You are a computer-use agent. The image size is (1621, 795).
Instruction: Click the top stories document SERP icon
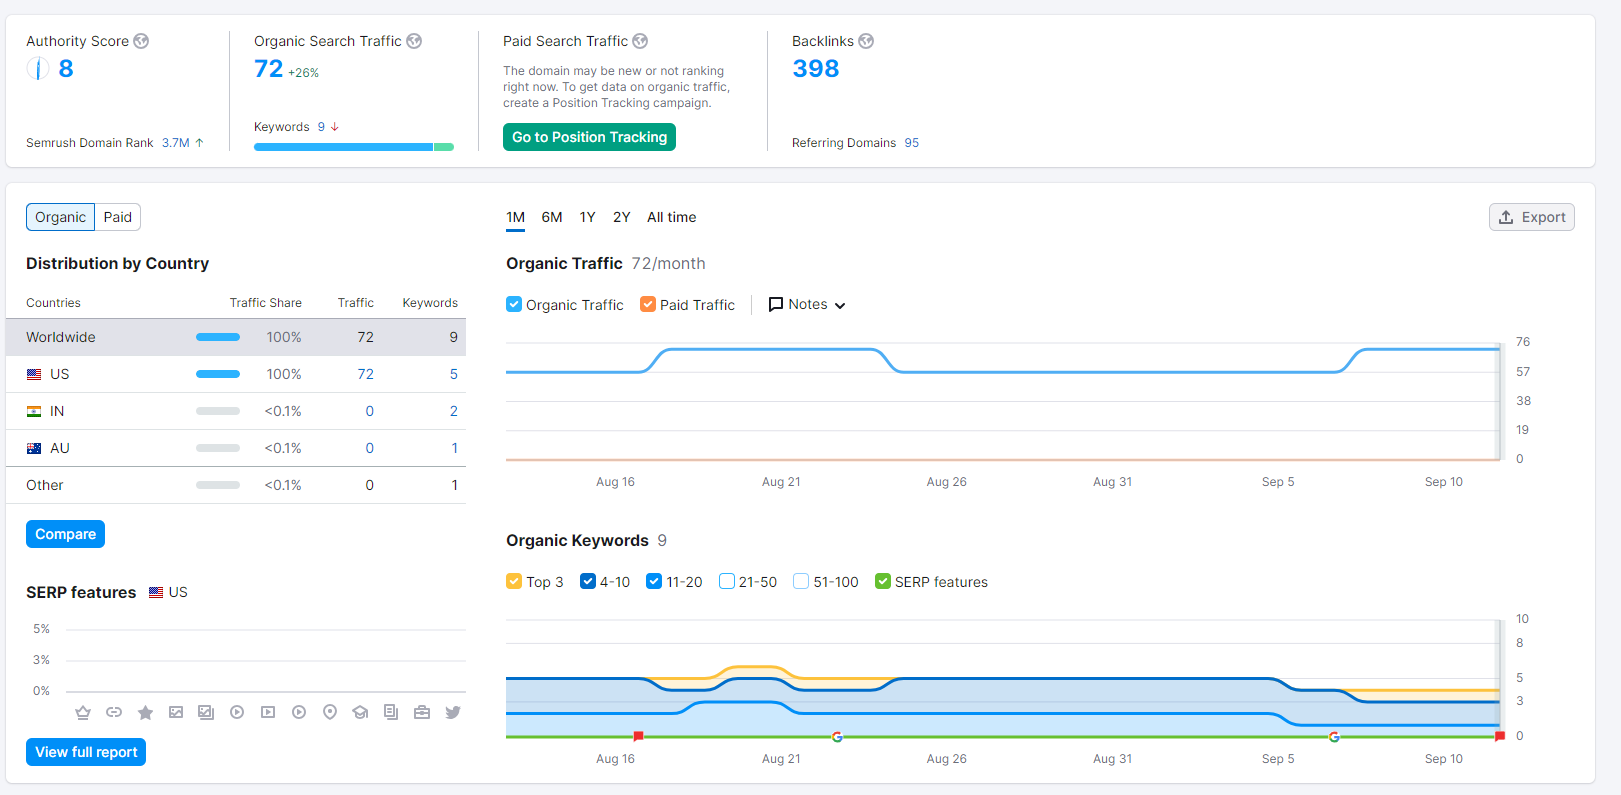pyautogui.click(x=391, y=712)
